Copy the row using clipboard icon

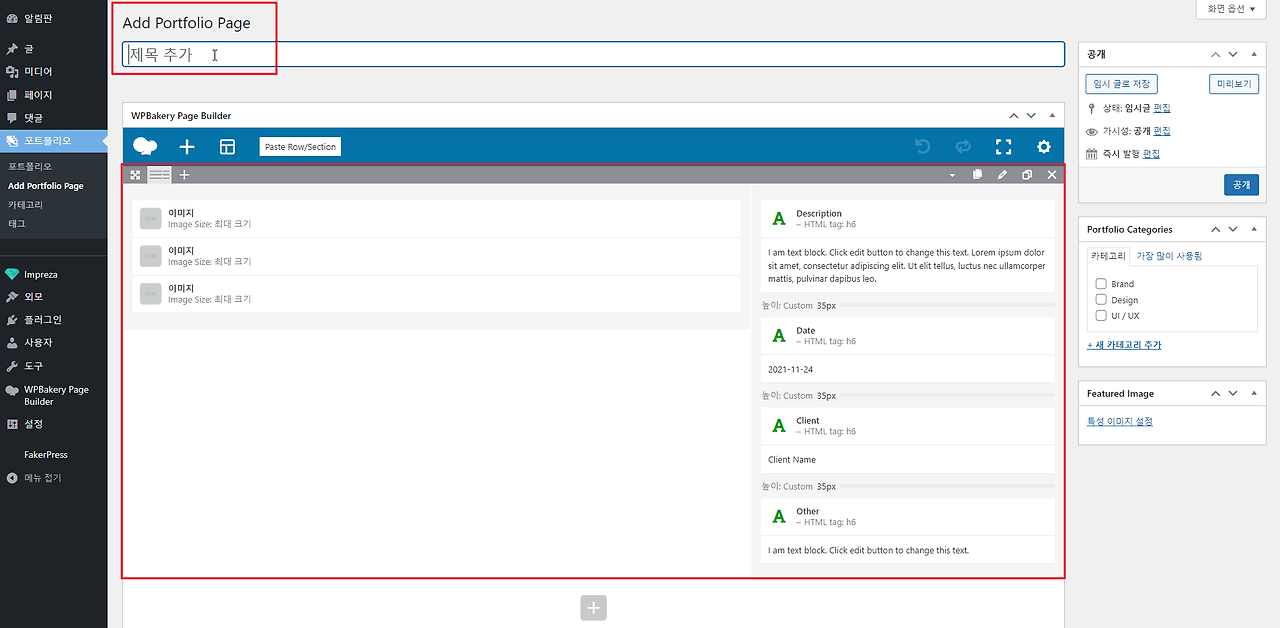(x=977, y=175)
